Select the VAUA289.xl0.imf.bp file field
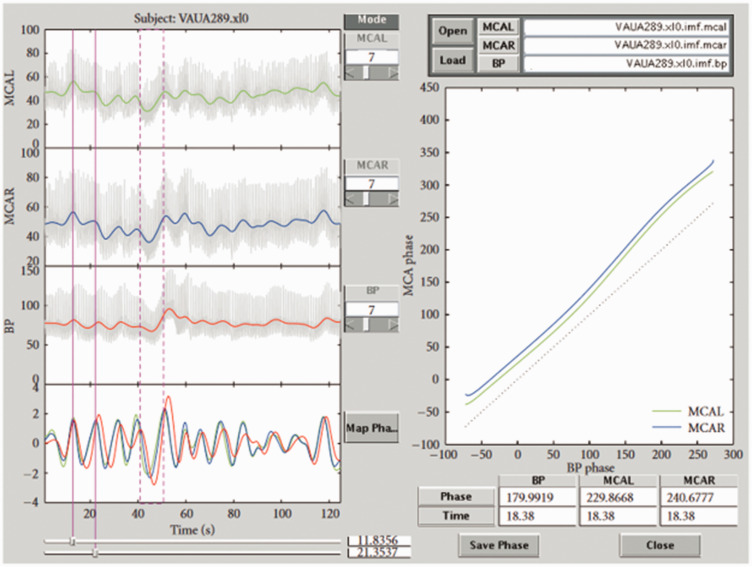 [x=626, y=63]
